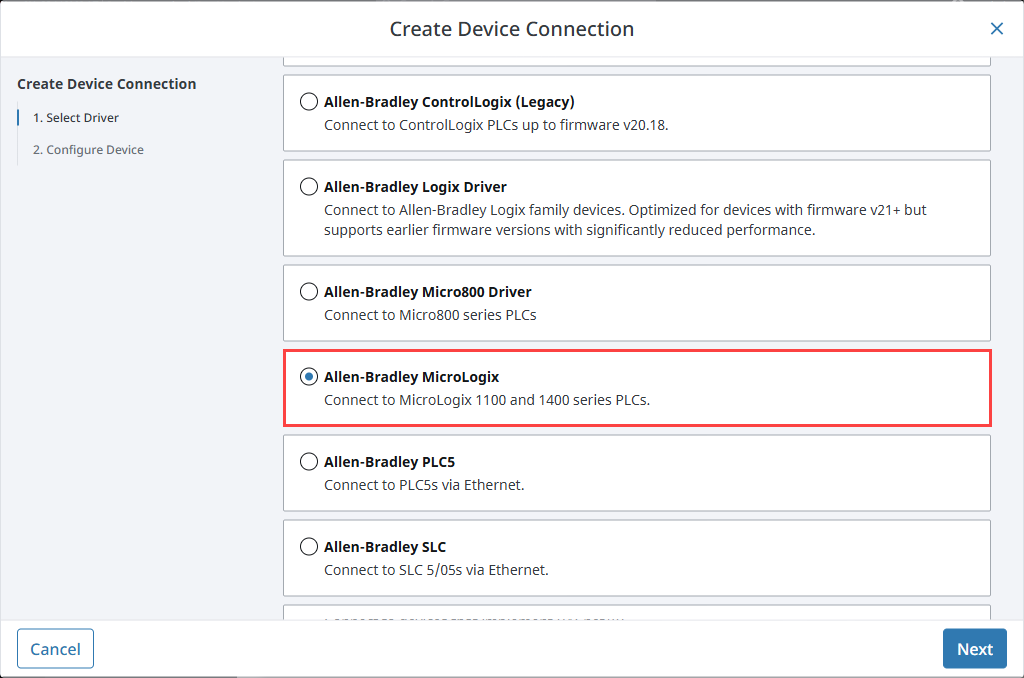
Task: Click 'Connect to SLC 5/05s via Ethernet.' description
Action: [x=436, y=570]
